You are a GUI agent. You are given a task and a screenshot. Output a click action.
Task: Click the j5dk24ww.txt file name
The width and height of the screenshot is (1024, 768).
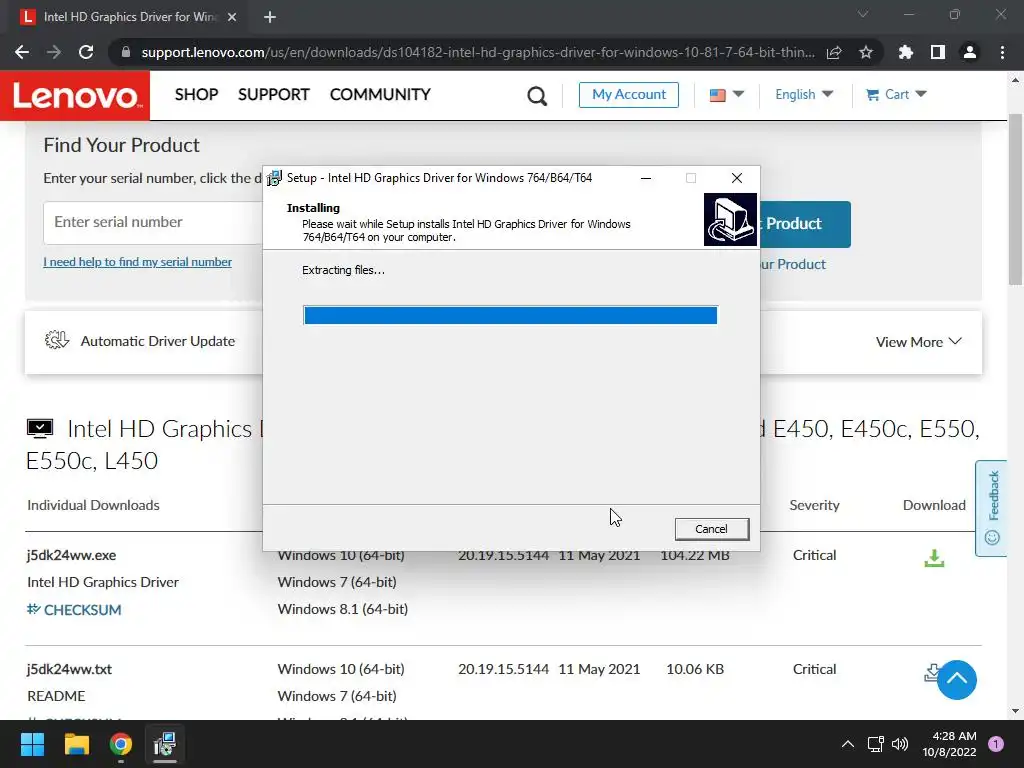tap(69, 669)
